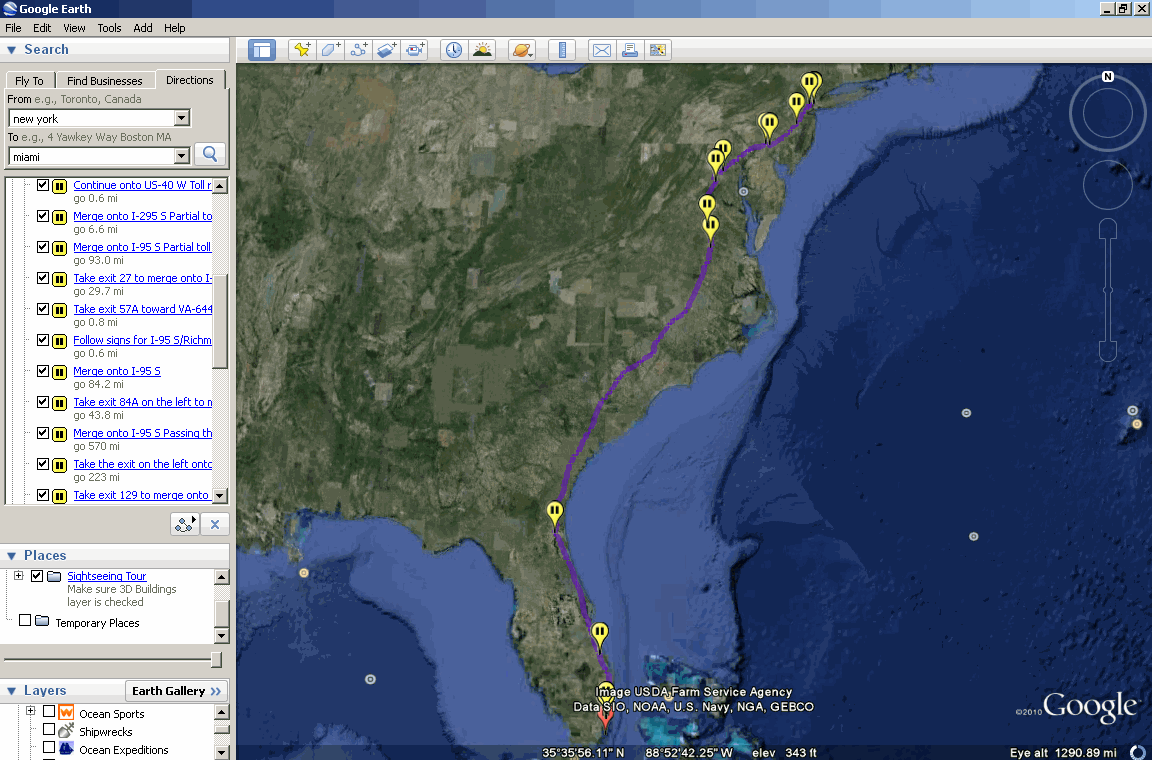This screenshot has height=760, width=1152.
Task: Click the directions list scrollbar down arrow
Action: pos(220,496)
